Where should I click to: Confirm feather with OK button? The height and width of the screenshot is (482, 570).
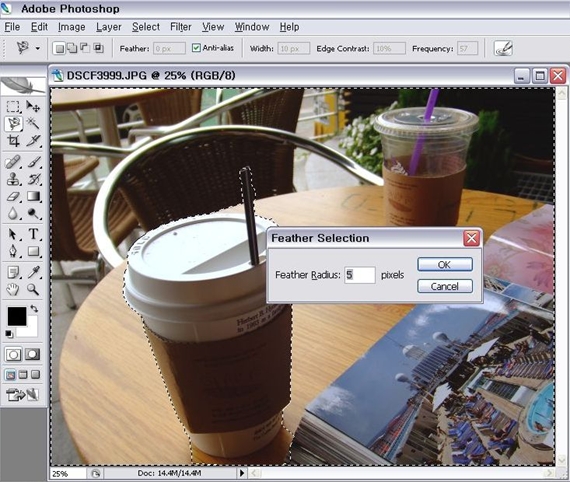tap(445, 265)
